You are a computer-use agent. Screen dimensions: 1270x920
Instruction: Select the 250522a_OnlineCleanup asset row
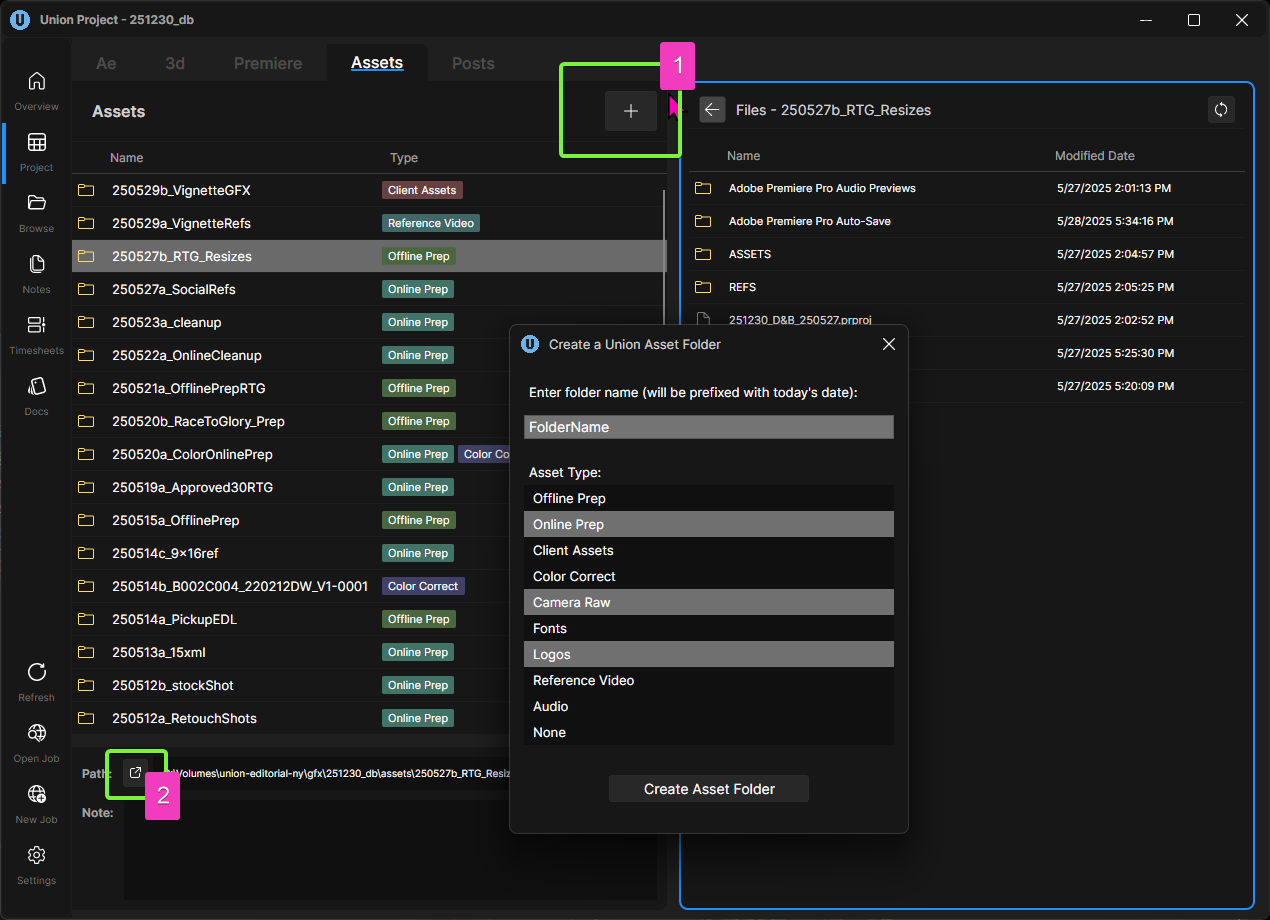point(290,355)
